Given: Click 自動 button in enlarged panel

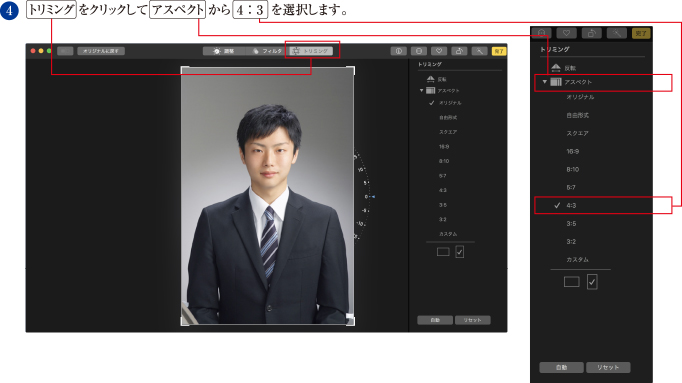Looking at the screenshot, I should pos(562,367).
